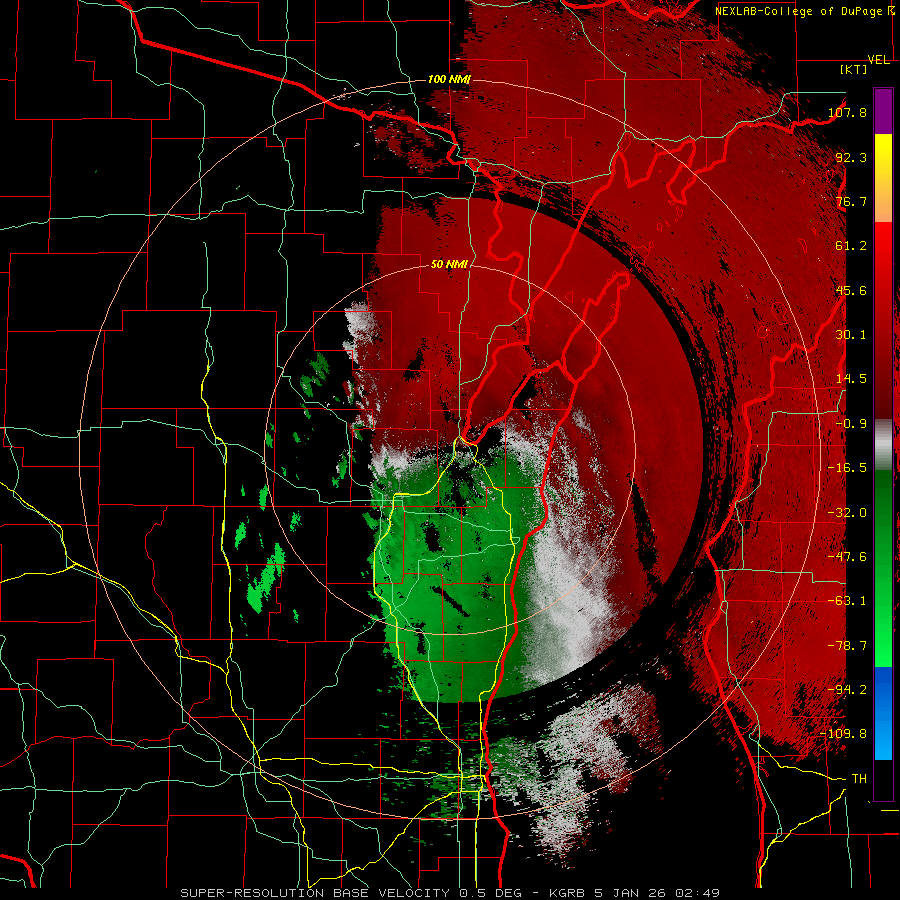
Task: Click the '100 NMI' range ring label
Action: (449, 79)
